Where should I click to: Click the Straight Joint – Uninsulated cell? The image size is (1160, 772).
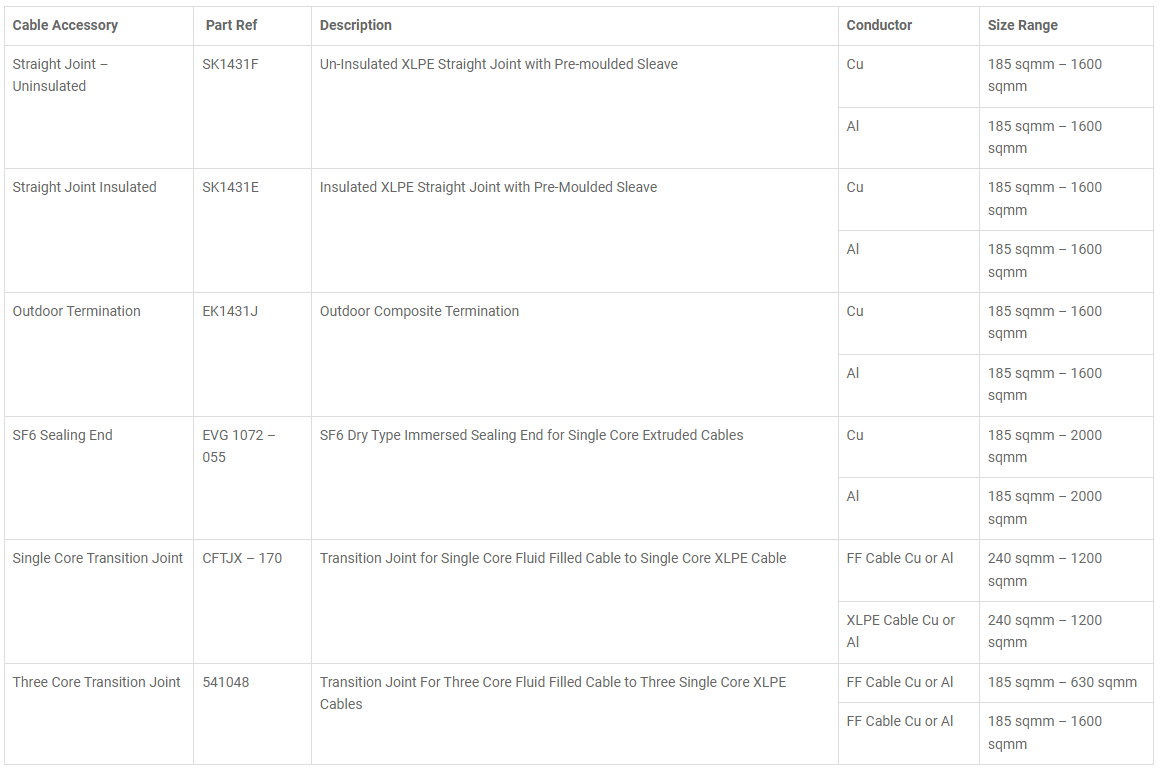pyautogui.click(x=60, y=75)
